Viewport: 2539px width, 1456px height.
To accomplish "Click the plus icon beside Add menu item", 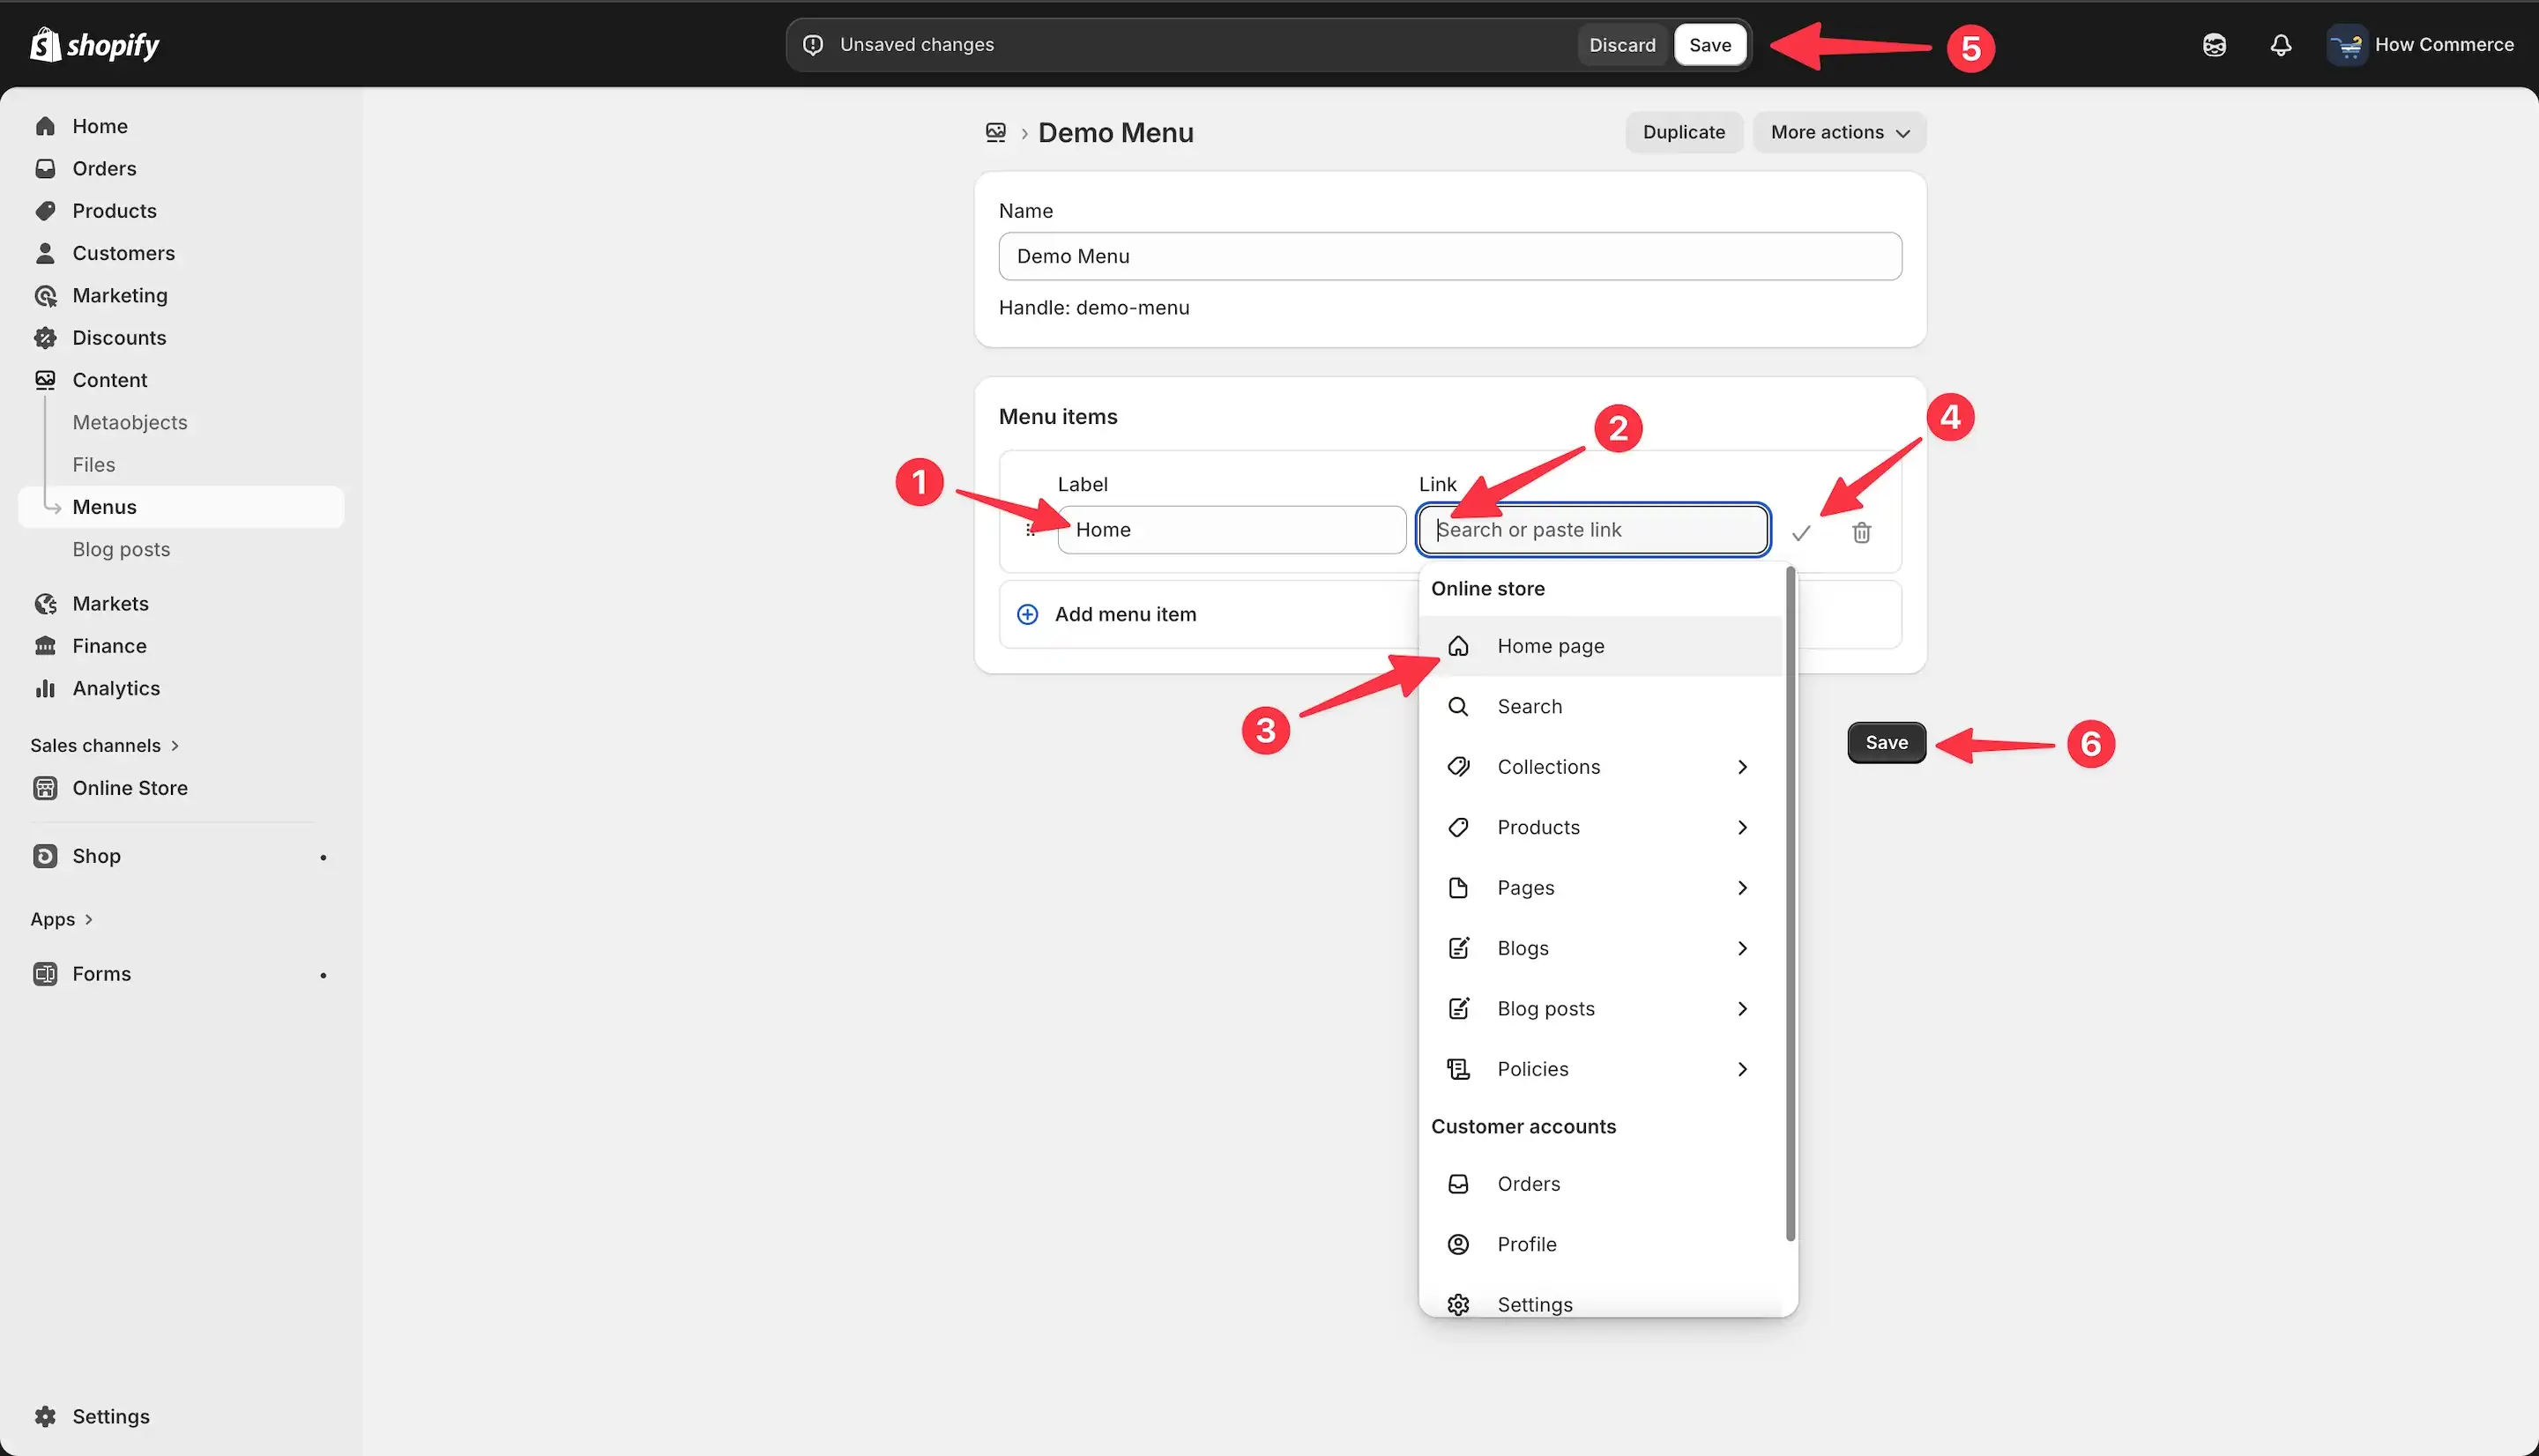I will point(1027,614).
